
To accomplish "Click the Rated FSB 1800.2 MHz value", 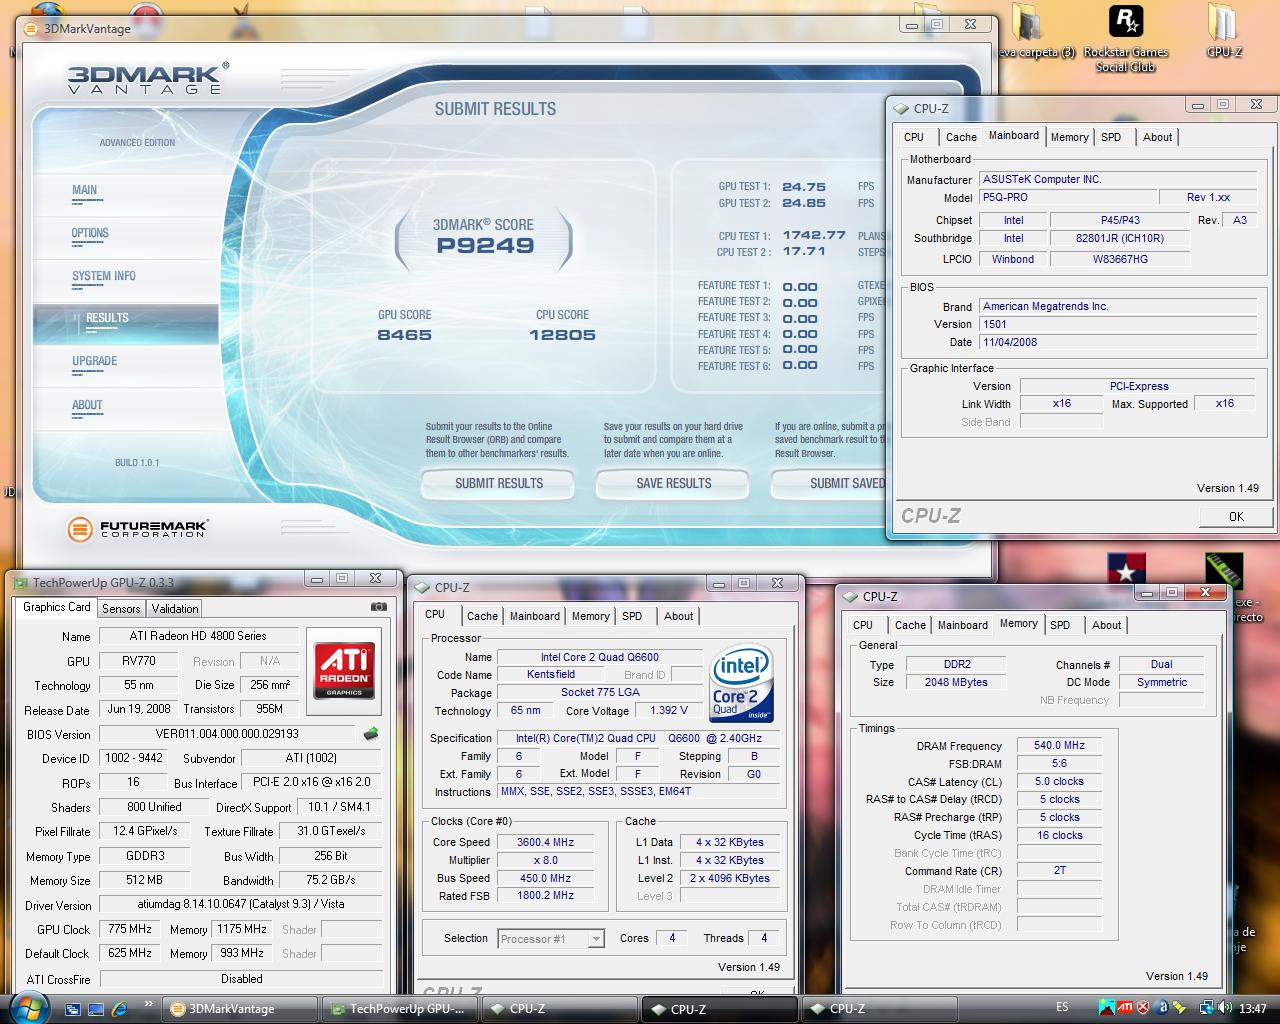I will (545, 896).
